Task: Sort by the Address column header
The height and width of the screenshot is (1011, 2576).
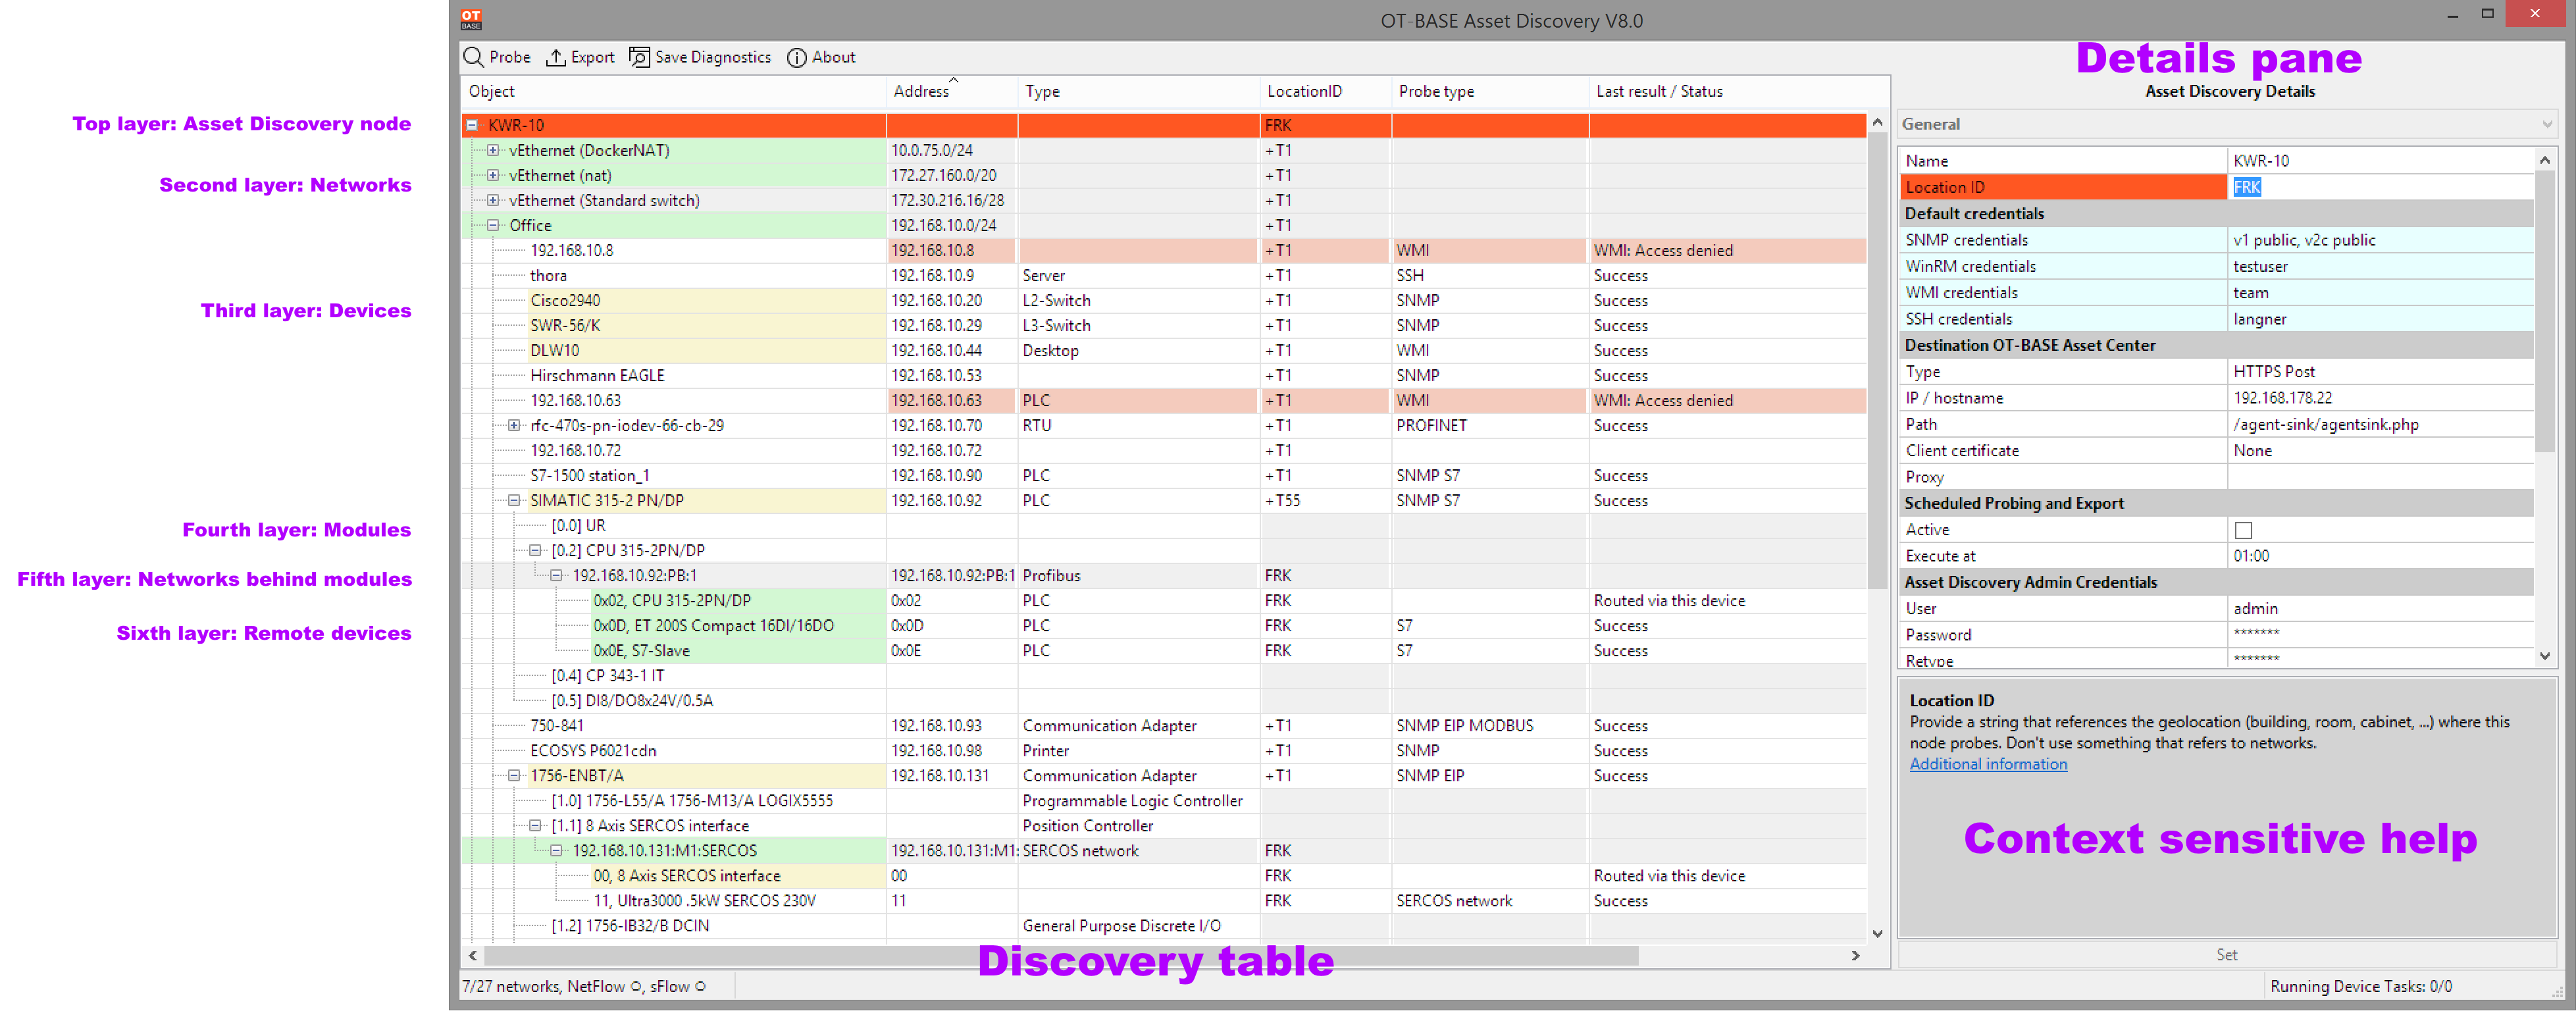Action: [x=951, y=91]
